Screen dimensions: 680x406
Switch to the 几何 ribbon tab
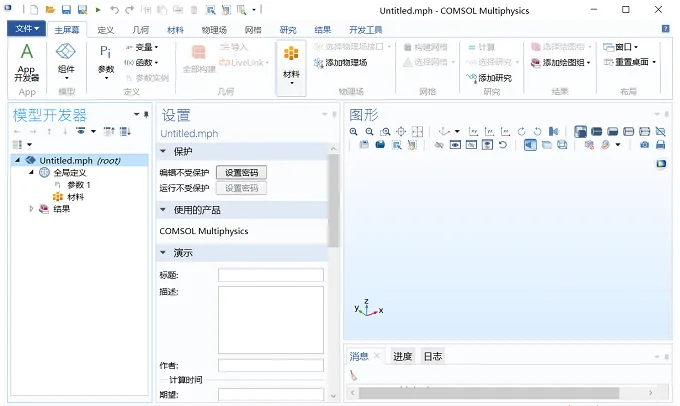coord(141,30)
